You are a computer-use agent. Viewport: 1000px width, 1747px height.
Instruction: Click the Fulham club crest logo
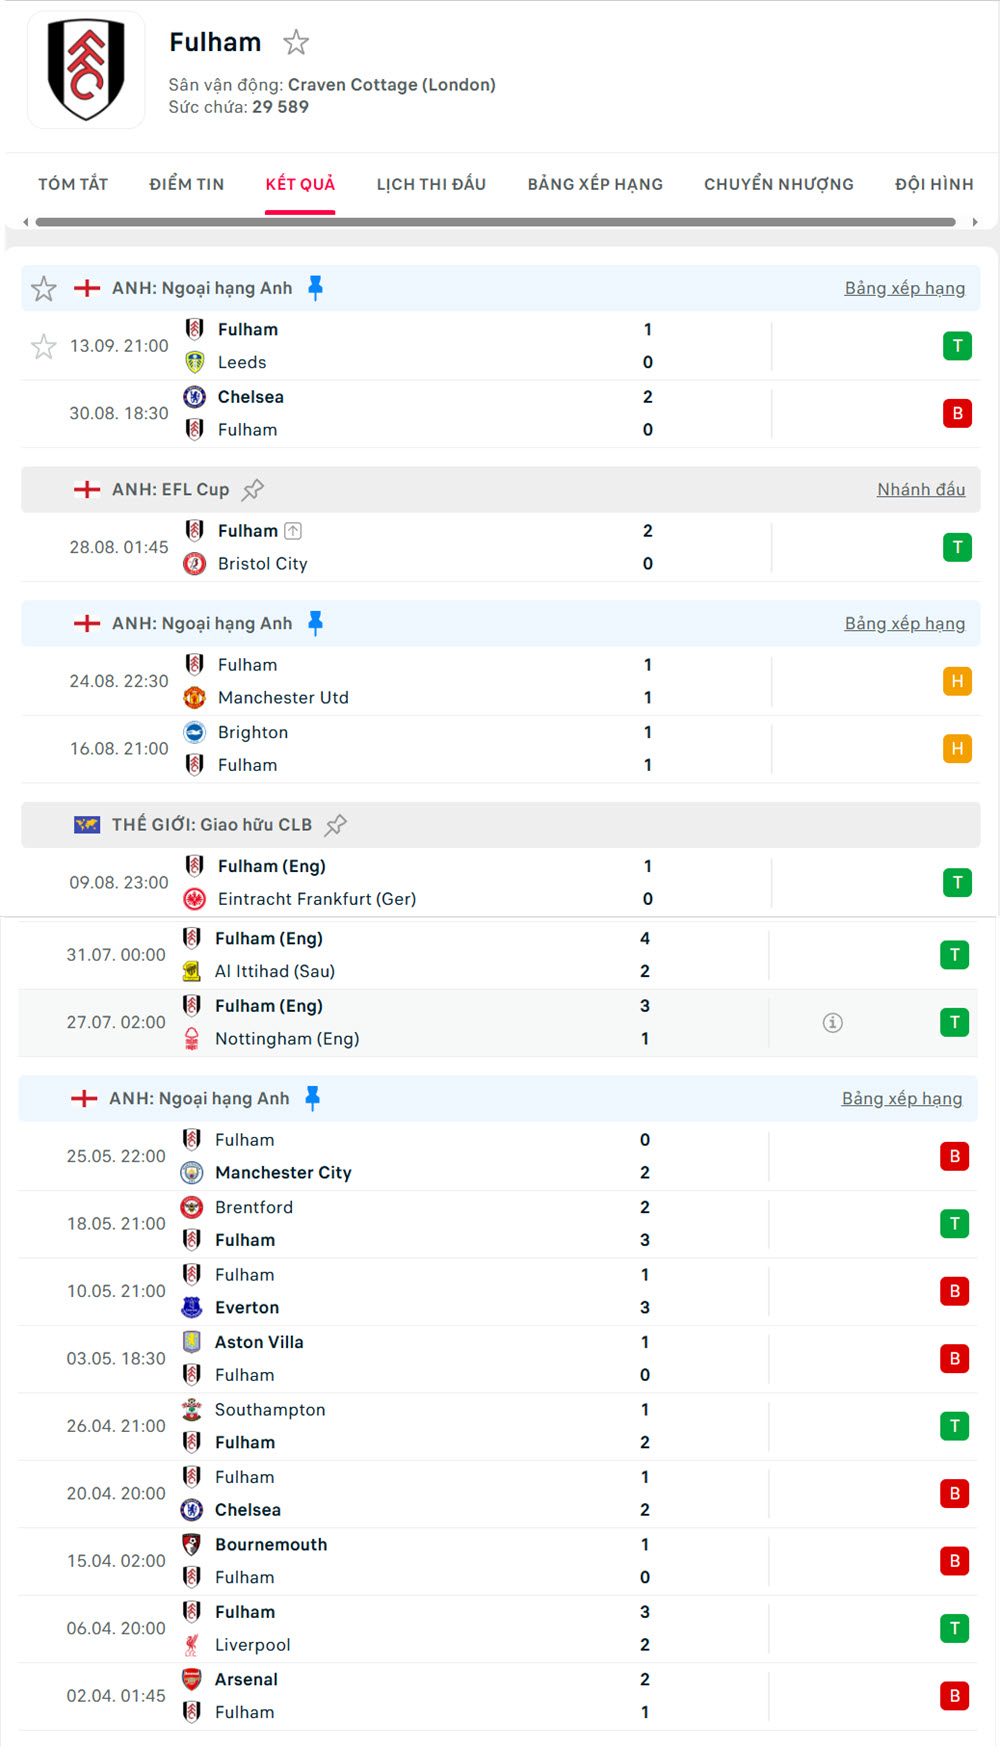pyautogui.click(x=86, y=70)
